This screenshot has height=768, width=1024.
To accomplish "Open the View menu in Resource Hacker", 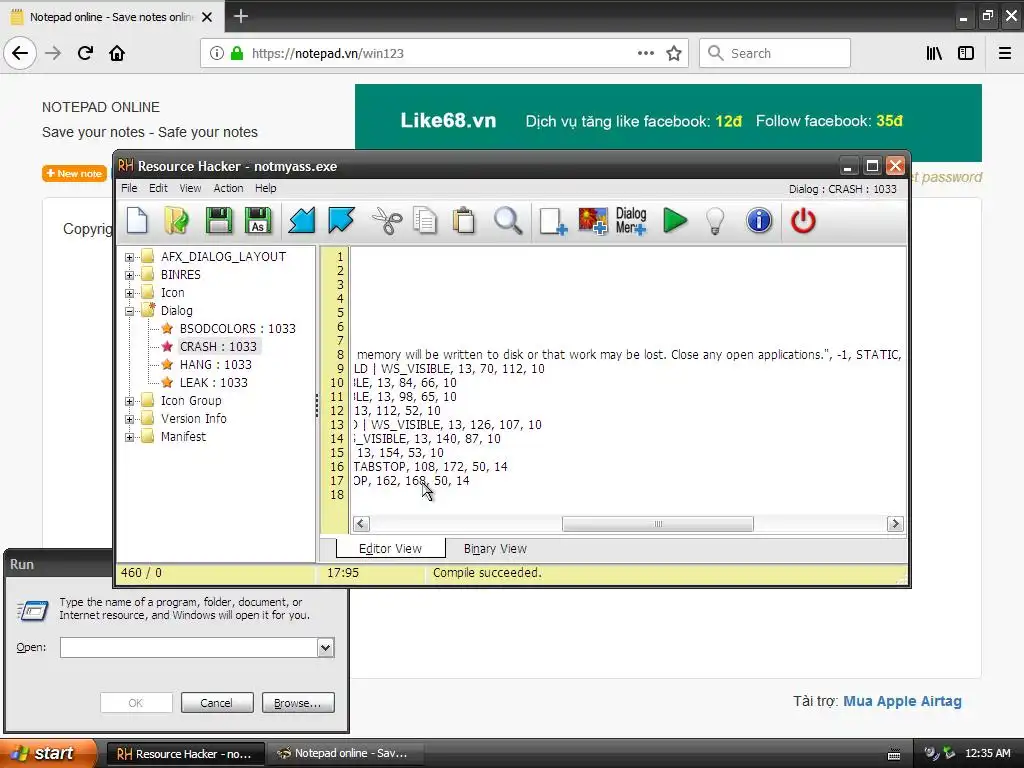I will [x=190, y=188].
